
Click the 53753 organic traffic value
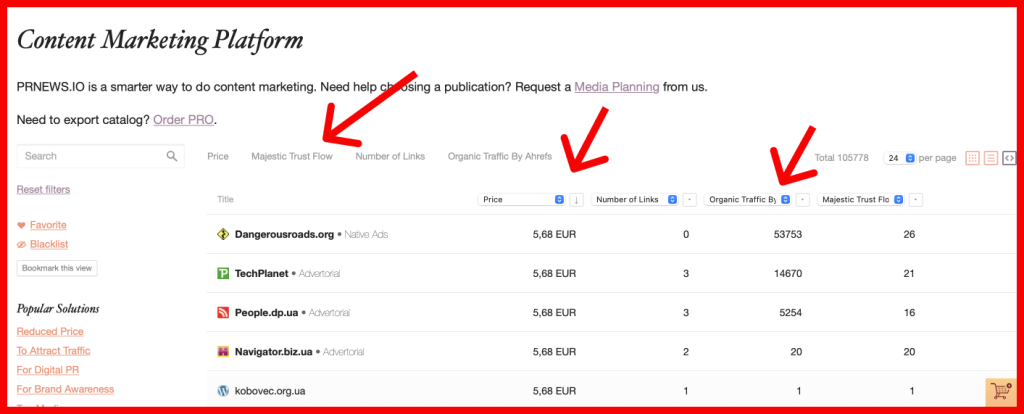click(788, 234)
